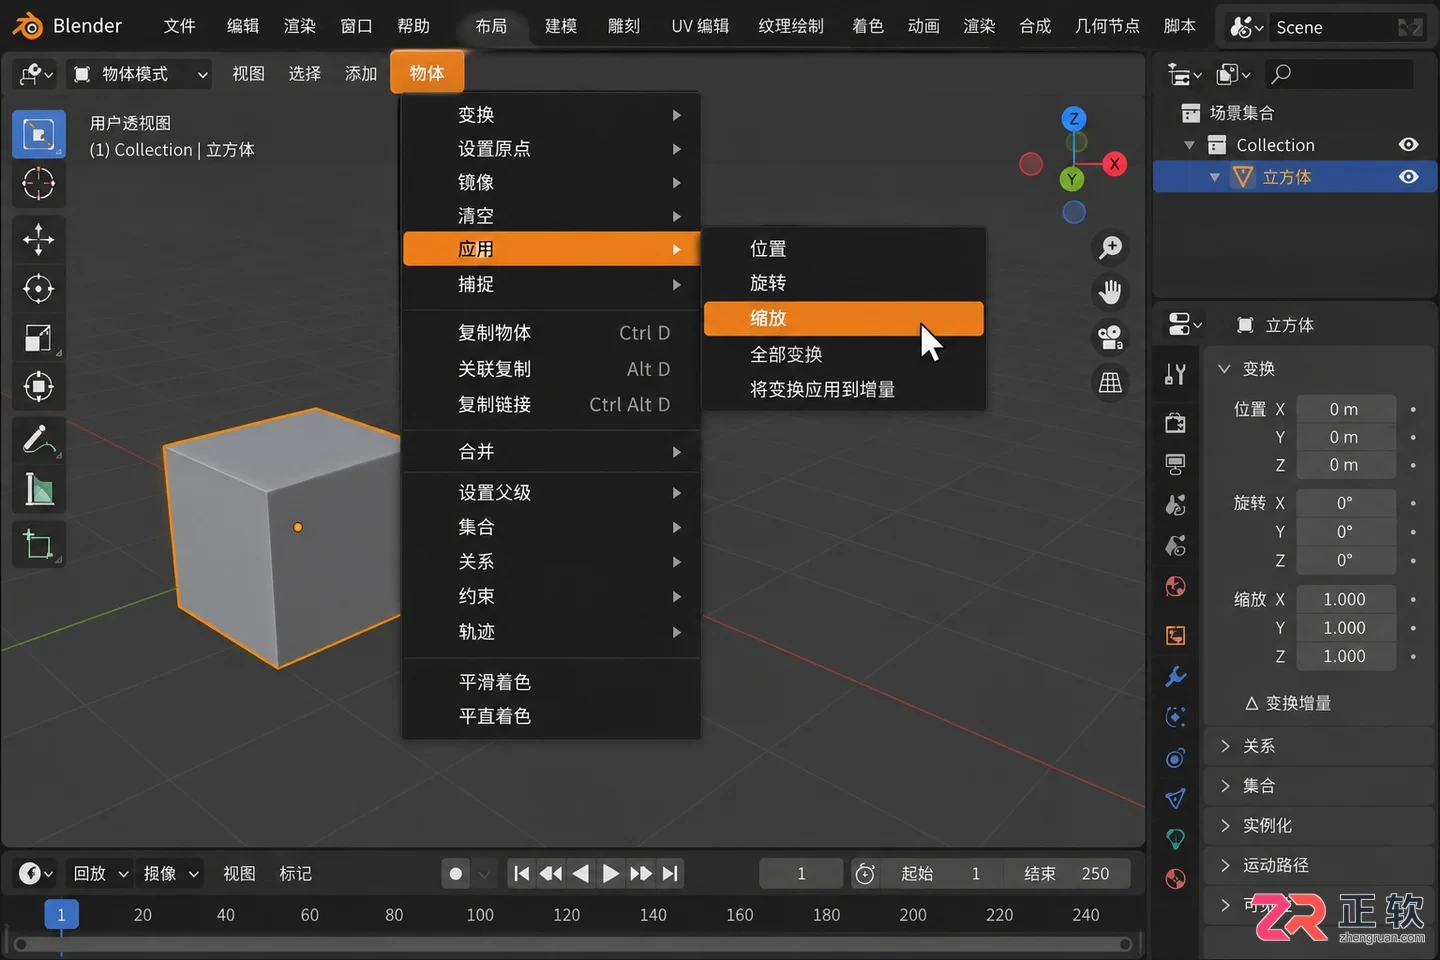Viewport: 1440px width, 960px height.
Task: Click the timeline horizontal scrollbar
Action: tap(573, 944)
